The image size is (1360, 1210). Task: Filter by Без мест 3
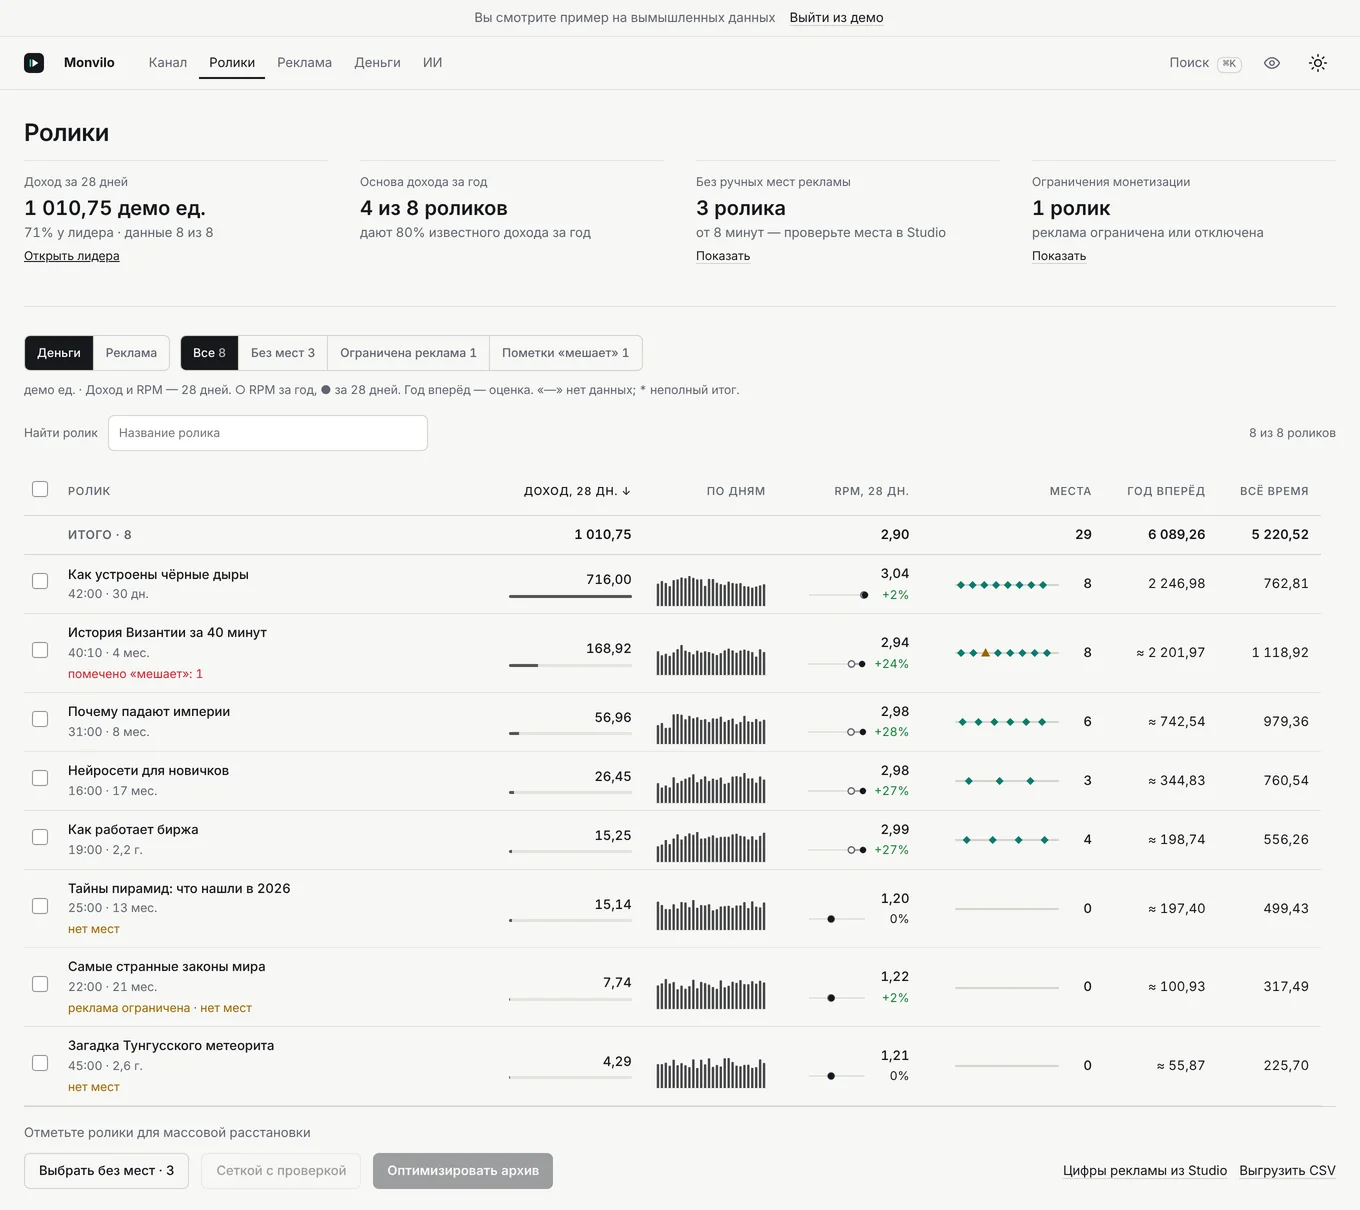(283, 353)
